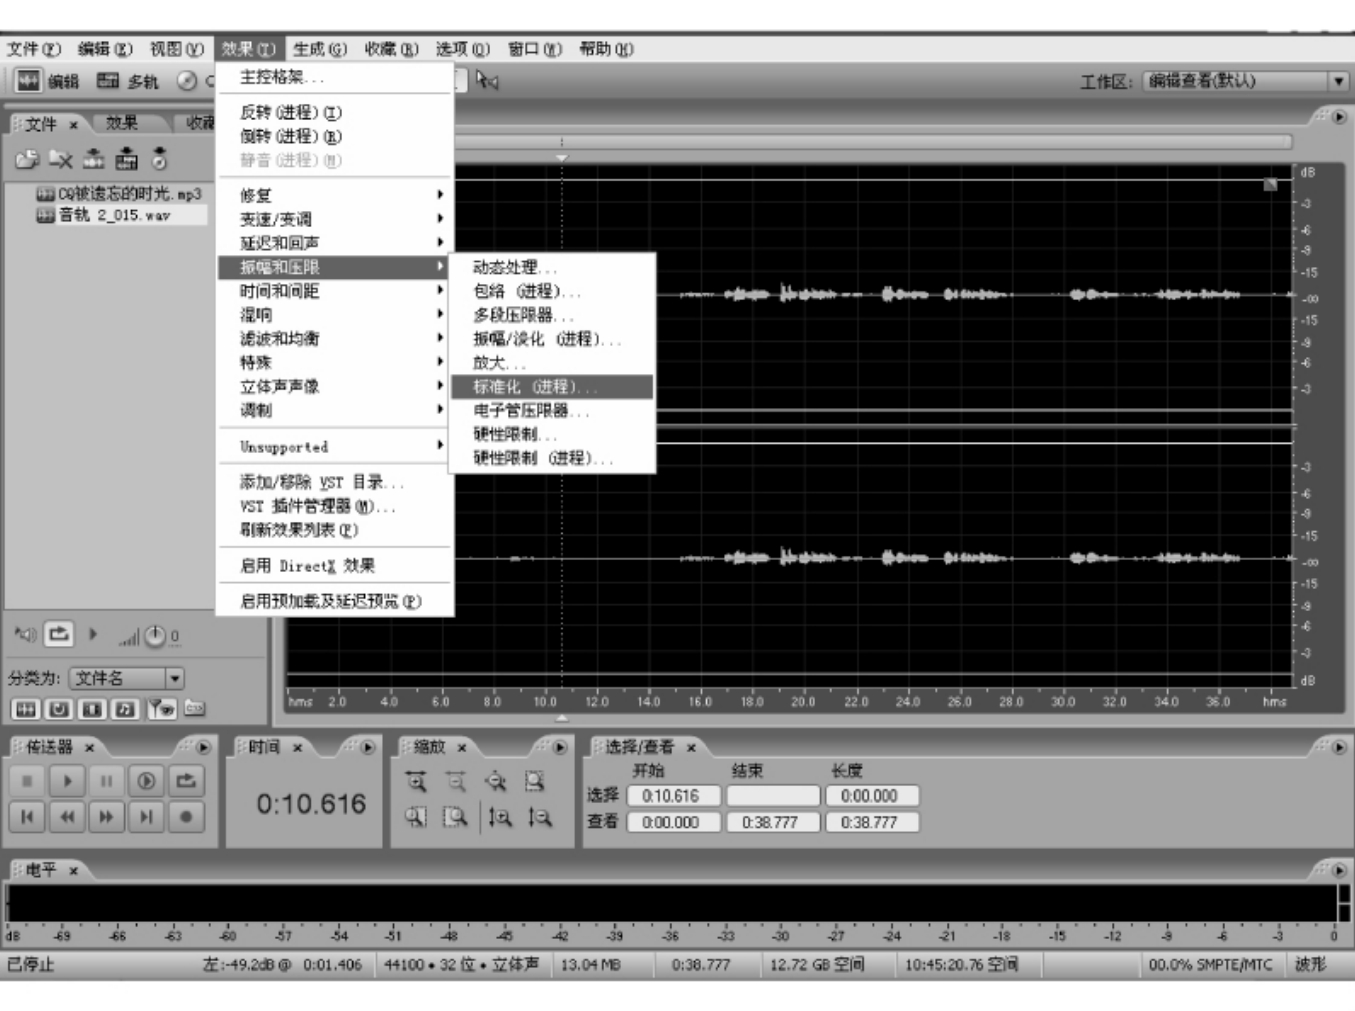Zoom to right edge of selection
This screenshot has width=1355, height=1011.
tap(455, 817)
